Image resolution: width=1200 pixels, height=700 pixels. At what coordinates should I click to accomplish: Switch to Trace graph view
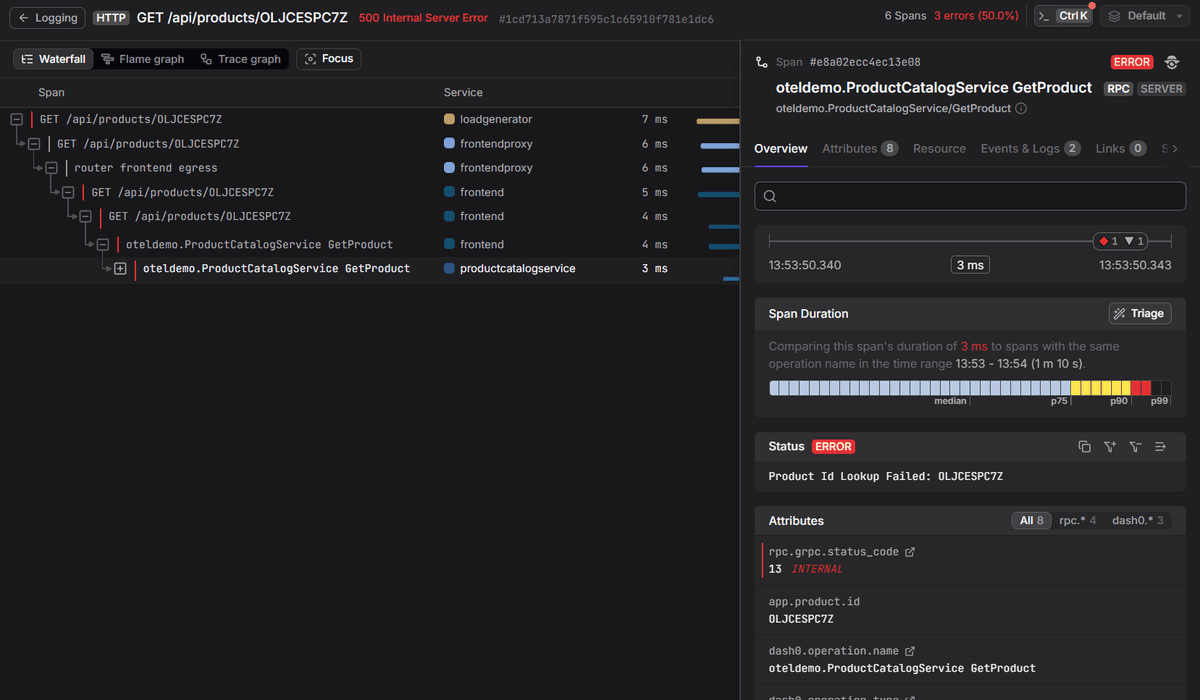[x=240, y=59]
